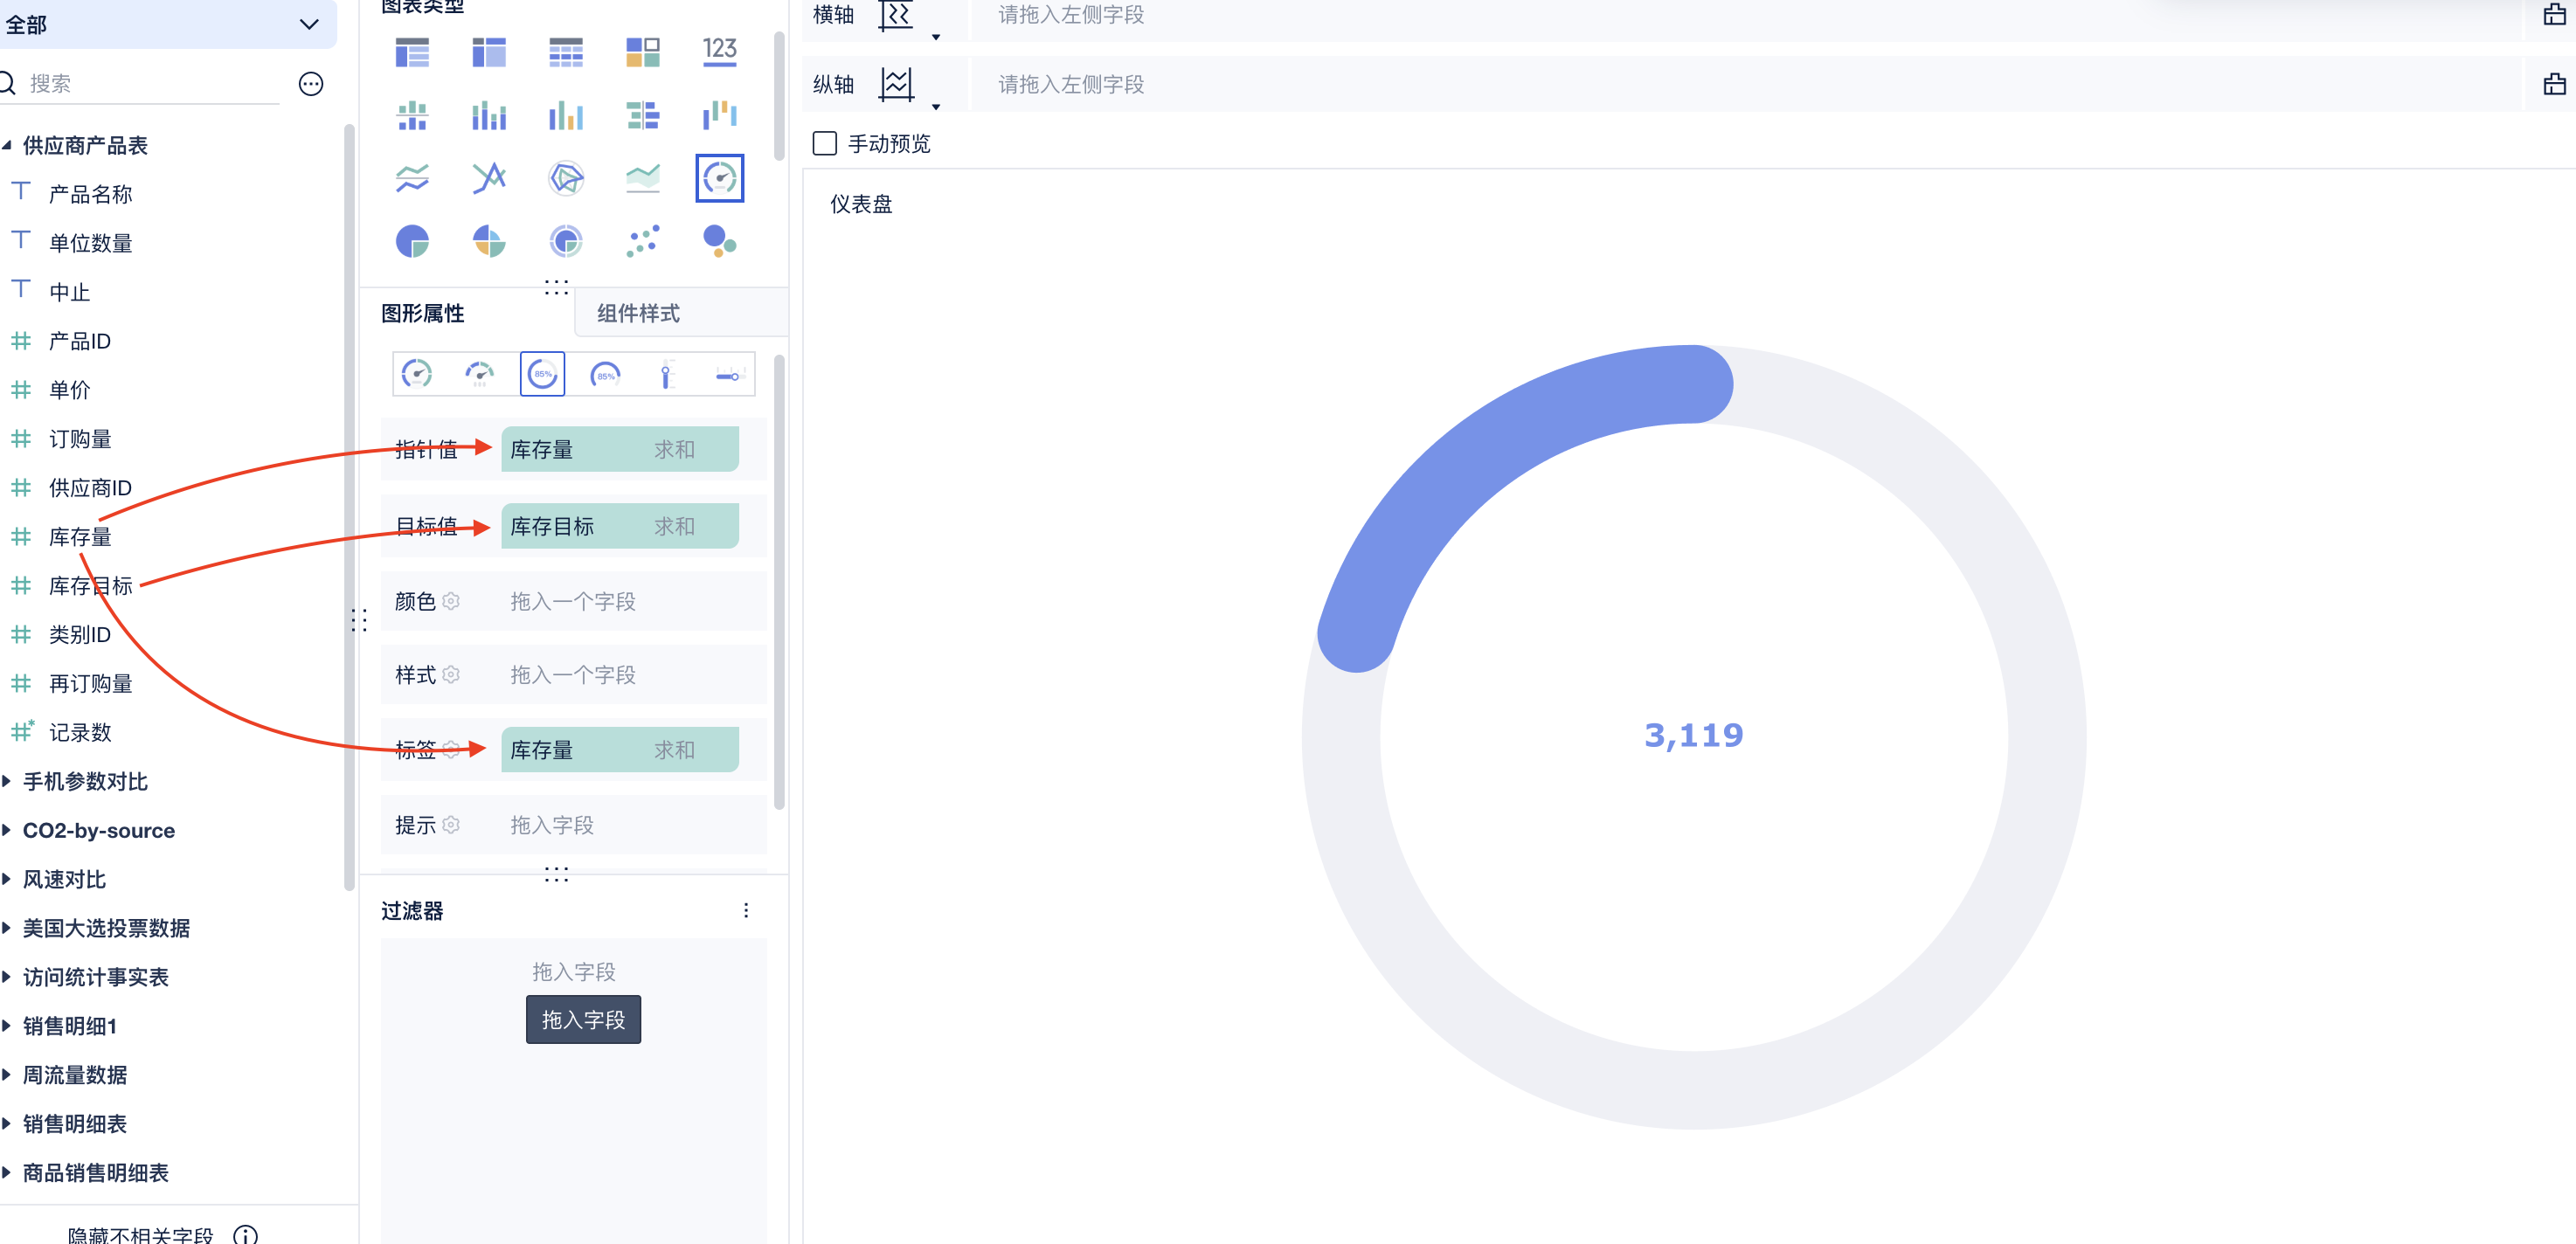Choose the half-ring 85% gauge style
This screenshot has width=2576, height=1244.
pos(605,375)
